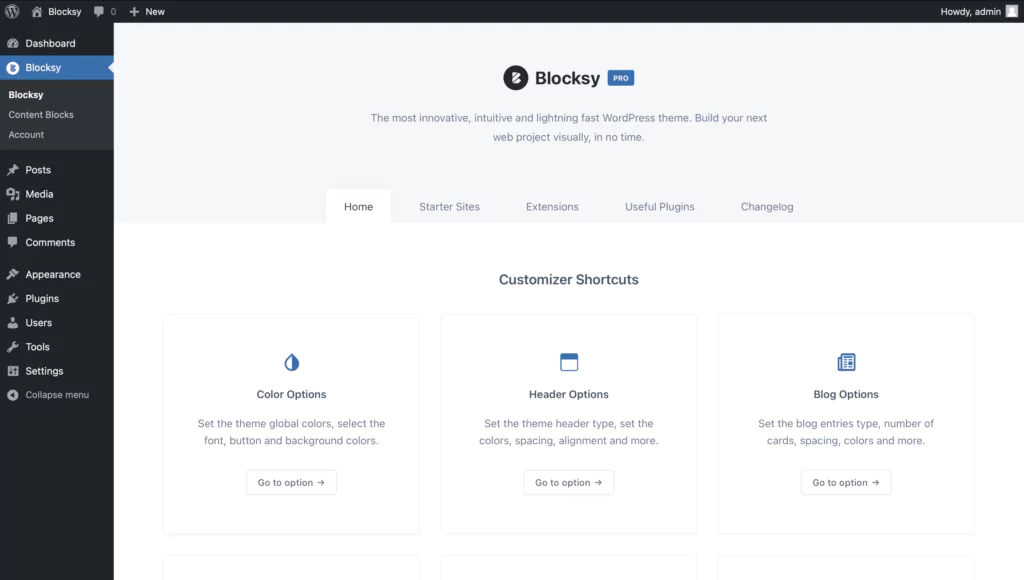Viewport: 1024px width, 580px height.
Task: Click the Header Options icon
Action: click(568, 362)
